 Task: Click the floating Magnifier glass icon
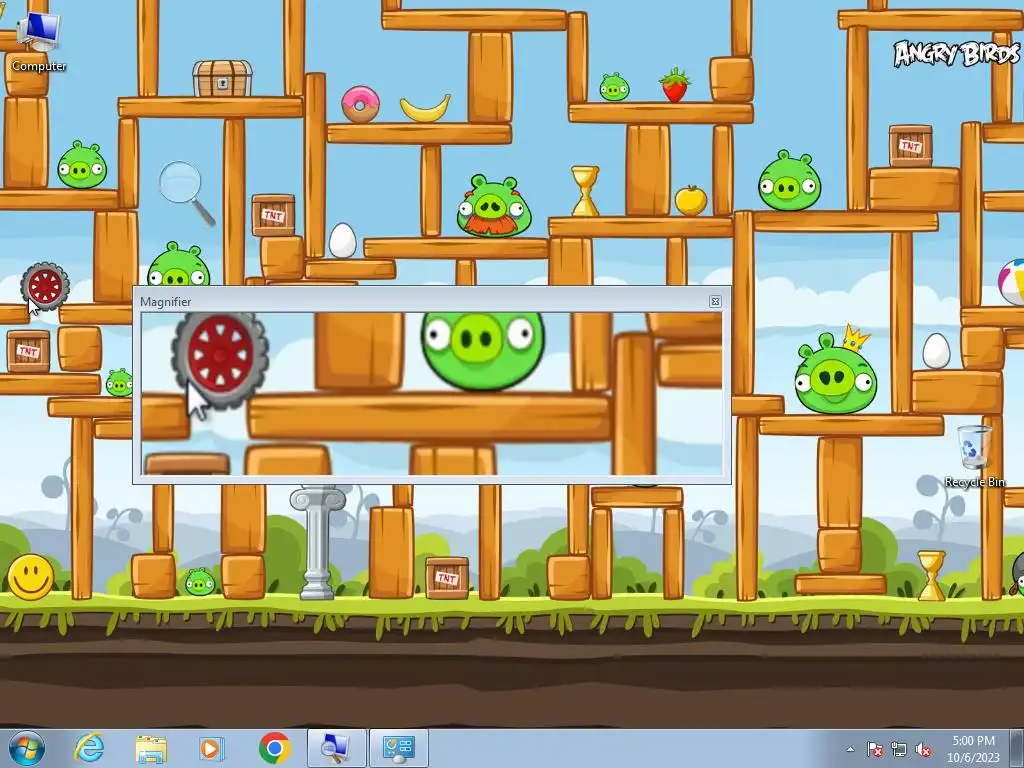pyautogui.click(x=187, y=193)
